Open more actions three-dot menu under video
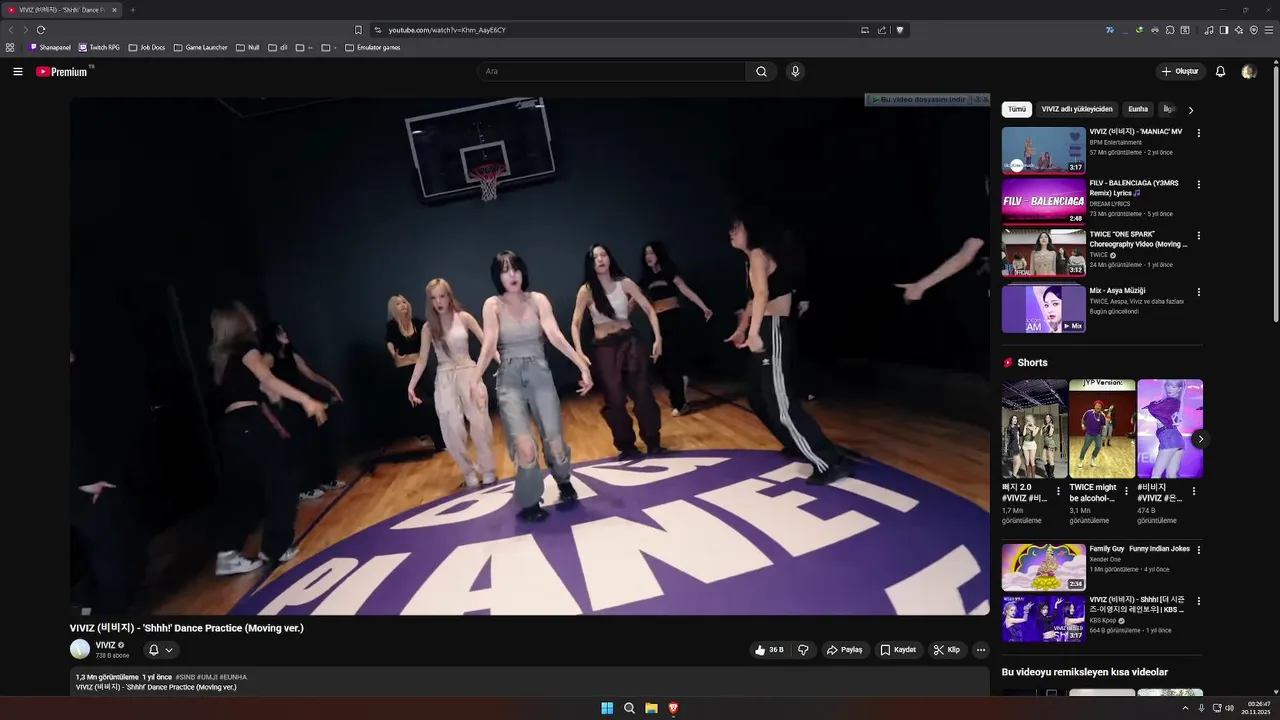1280x720 pixels. pos(981,650)
